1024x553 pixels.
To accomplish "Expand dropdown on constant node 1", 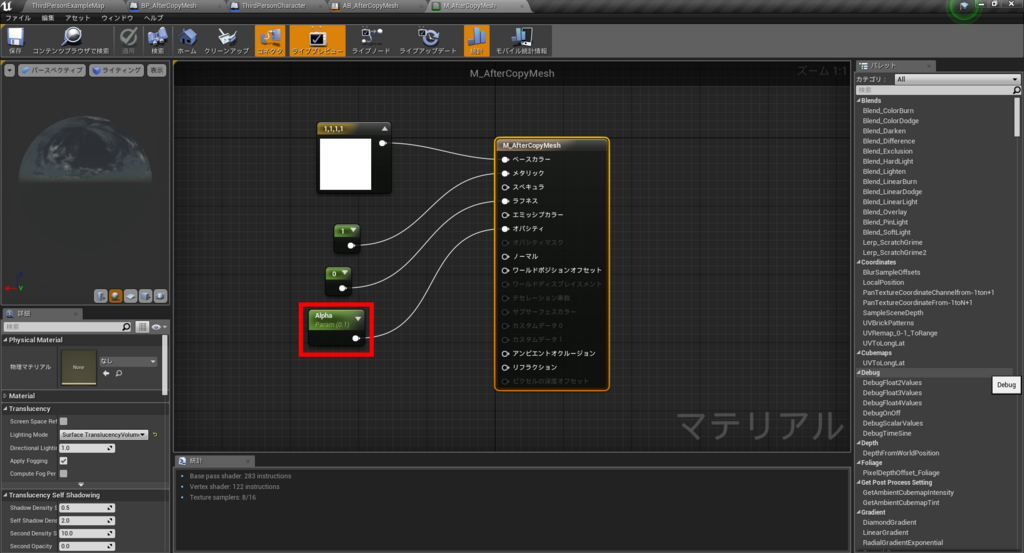I will 353,230.
